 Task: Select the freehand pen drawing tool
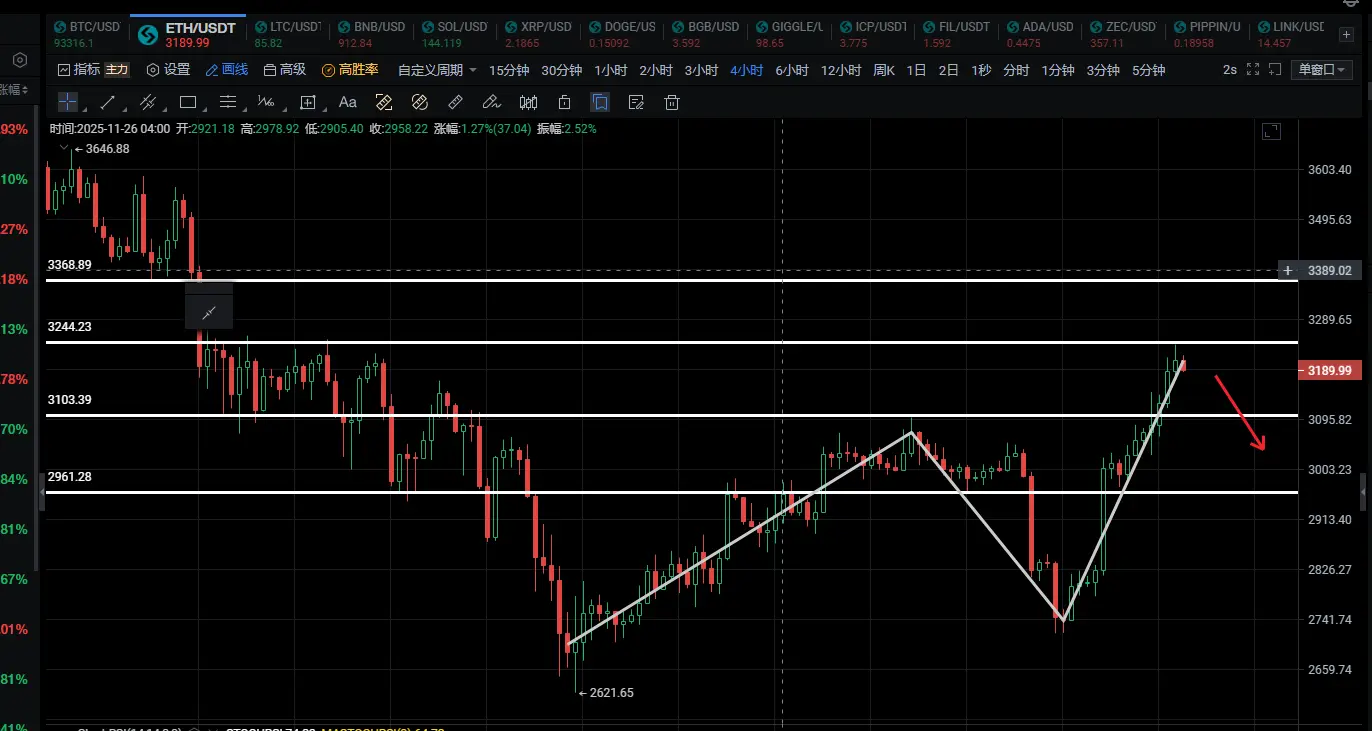(491, 102)
